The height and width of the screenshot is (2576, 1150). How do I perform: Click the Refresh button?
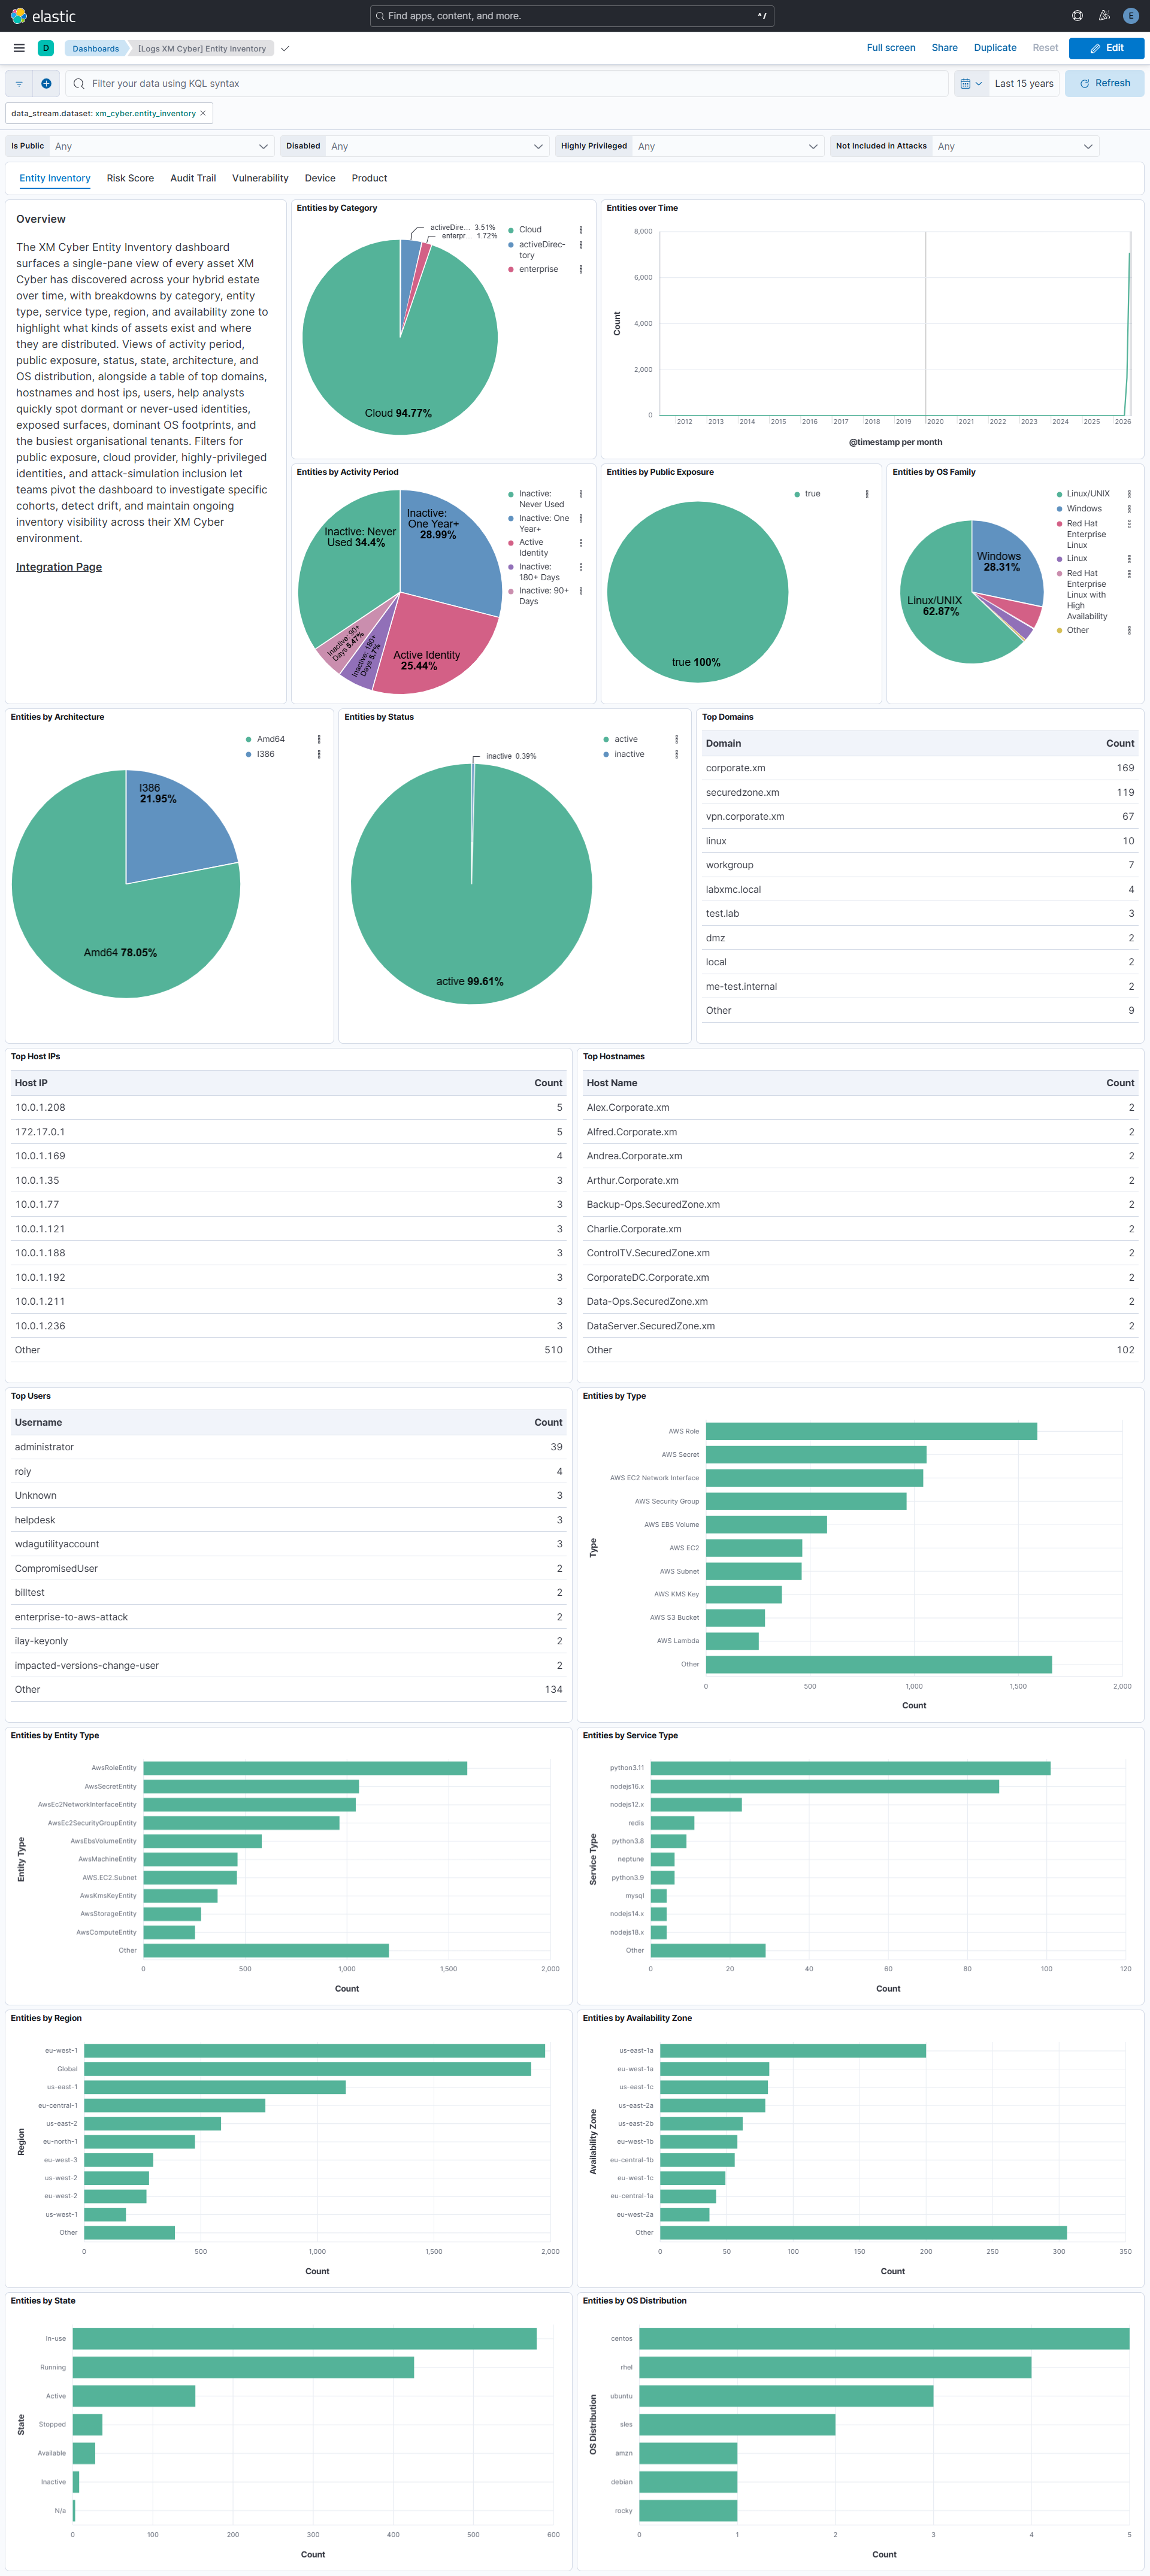pyautogui.click(x=1104, y=84)
